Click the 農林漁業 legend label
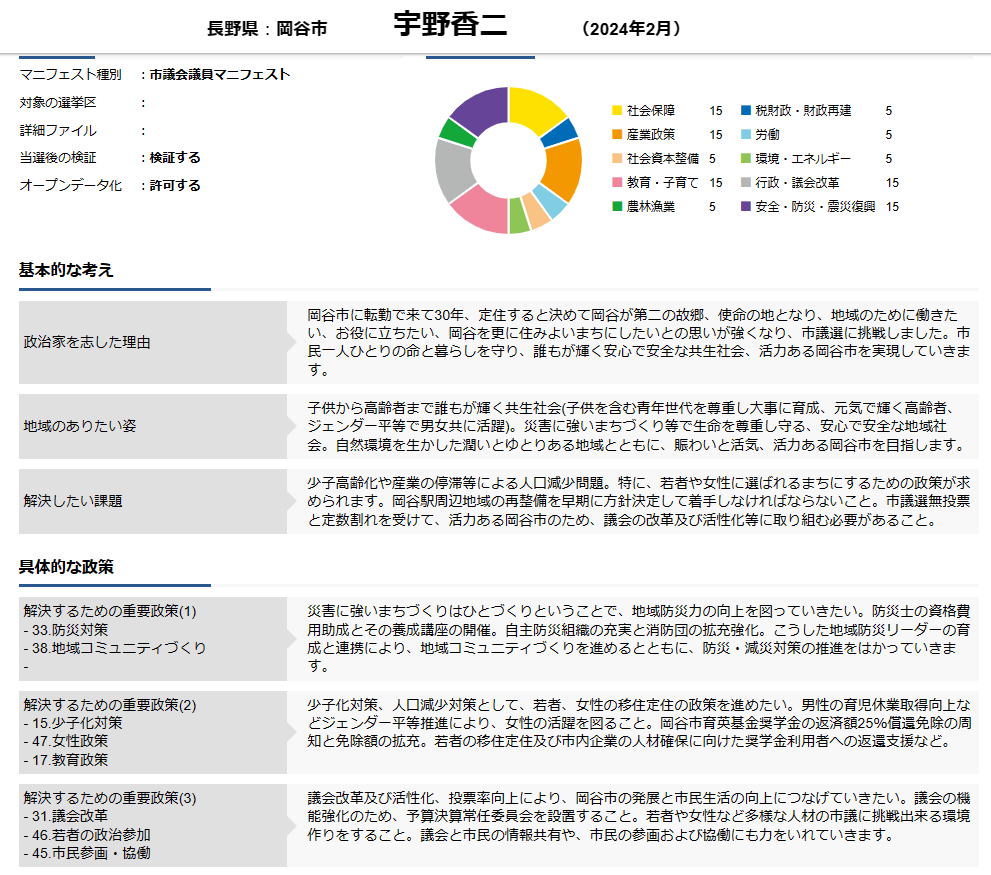 (650, 207)
